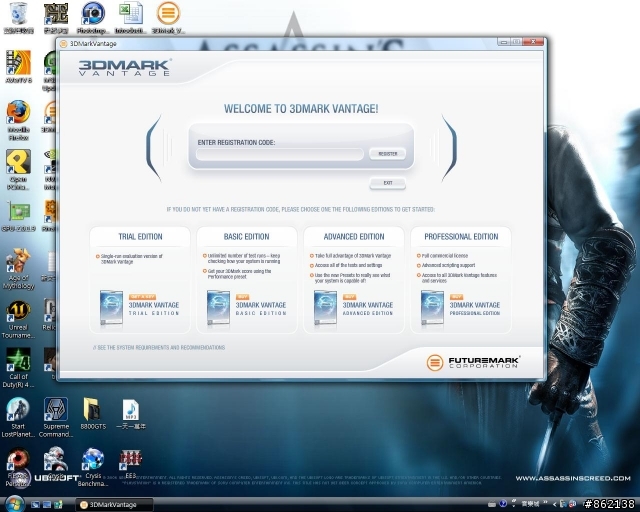Click Get a Key for Trial Edition

point(142,297)
